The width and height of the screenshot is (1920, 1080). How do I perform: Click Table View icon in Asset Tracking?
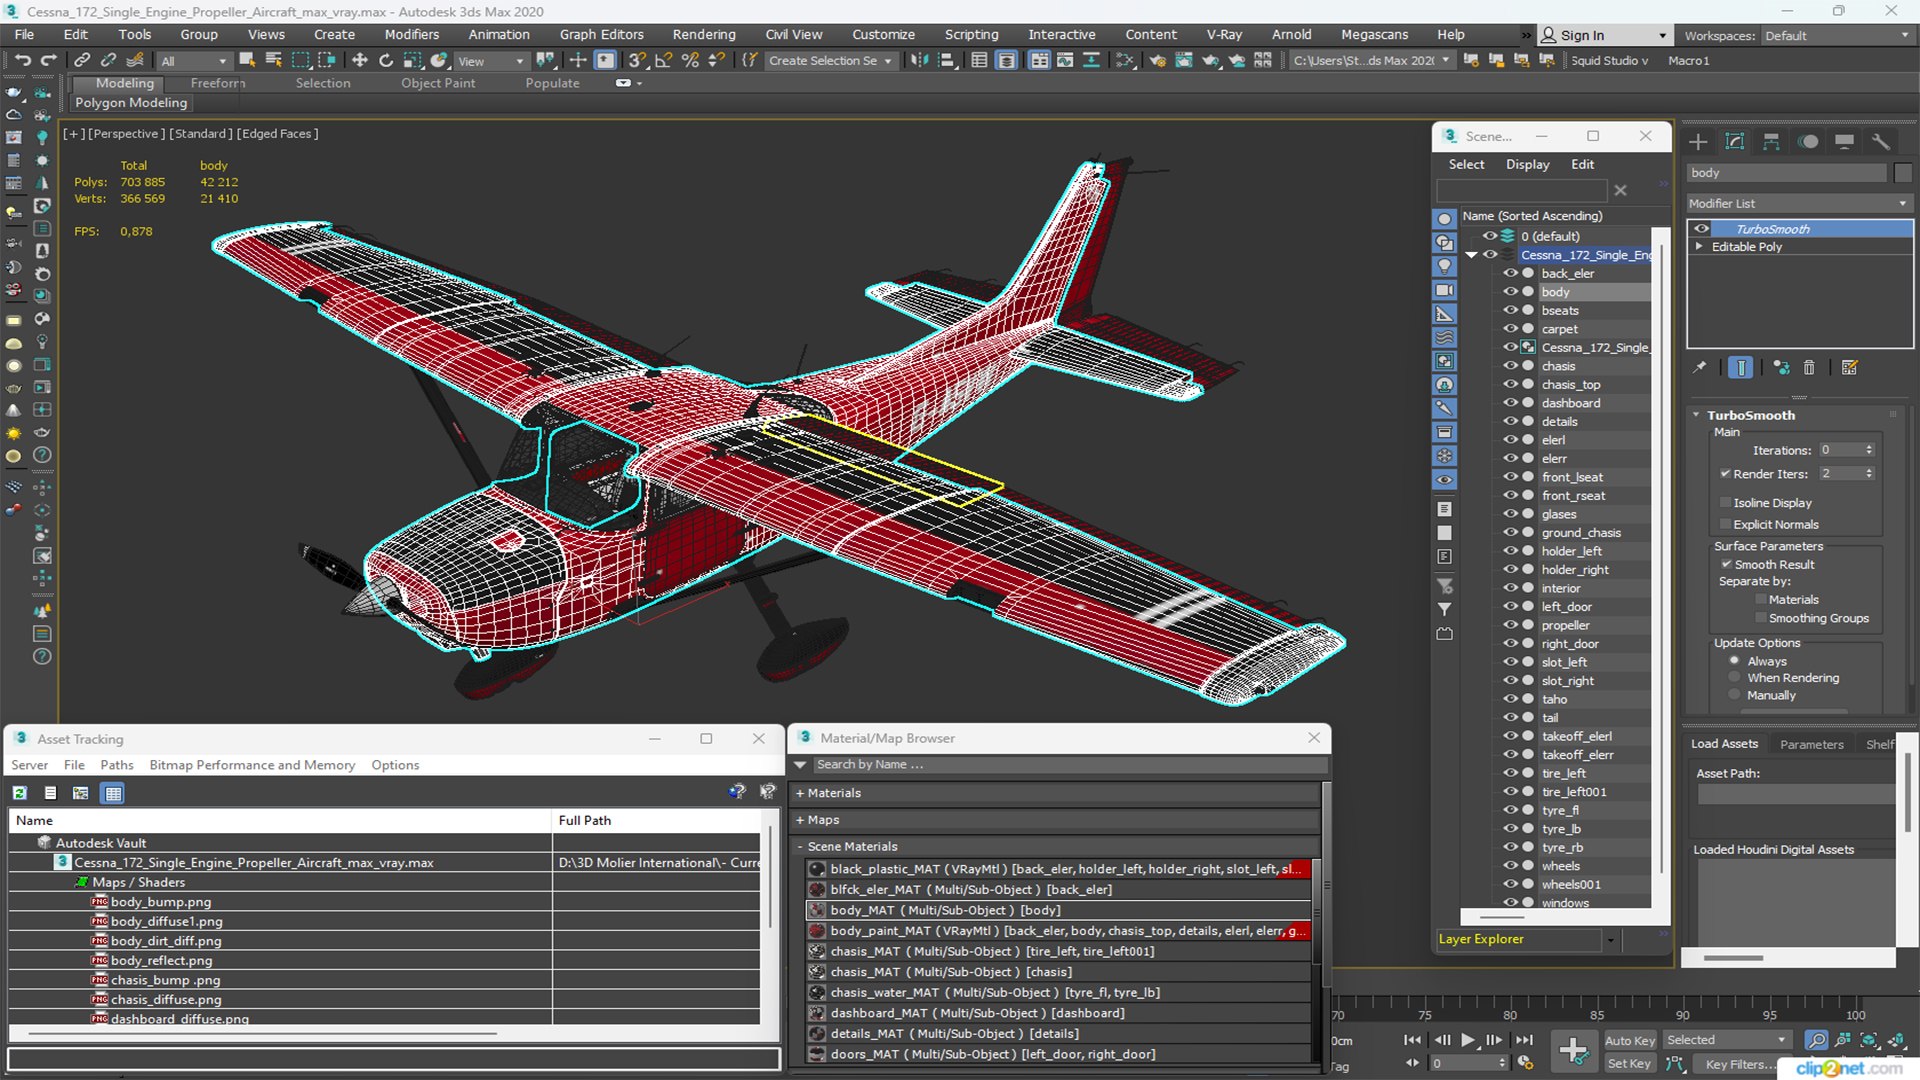[x=113, y=793]
